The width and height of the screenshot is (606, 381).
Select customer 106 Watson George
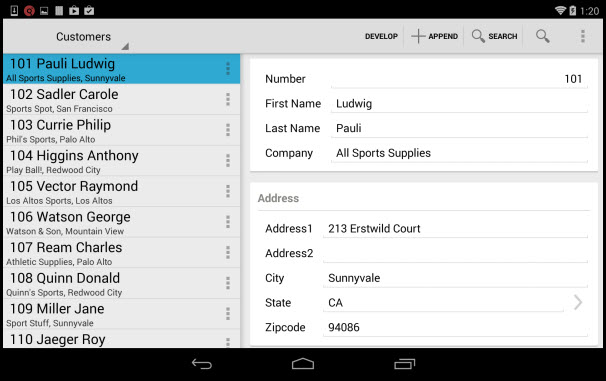tap(121, 222)
